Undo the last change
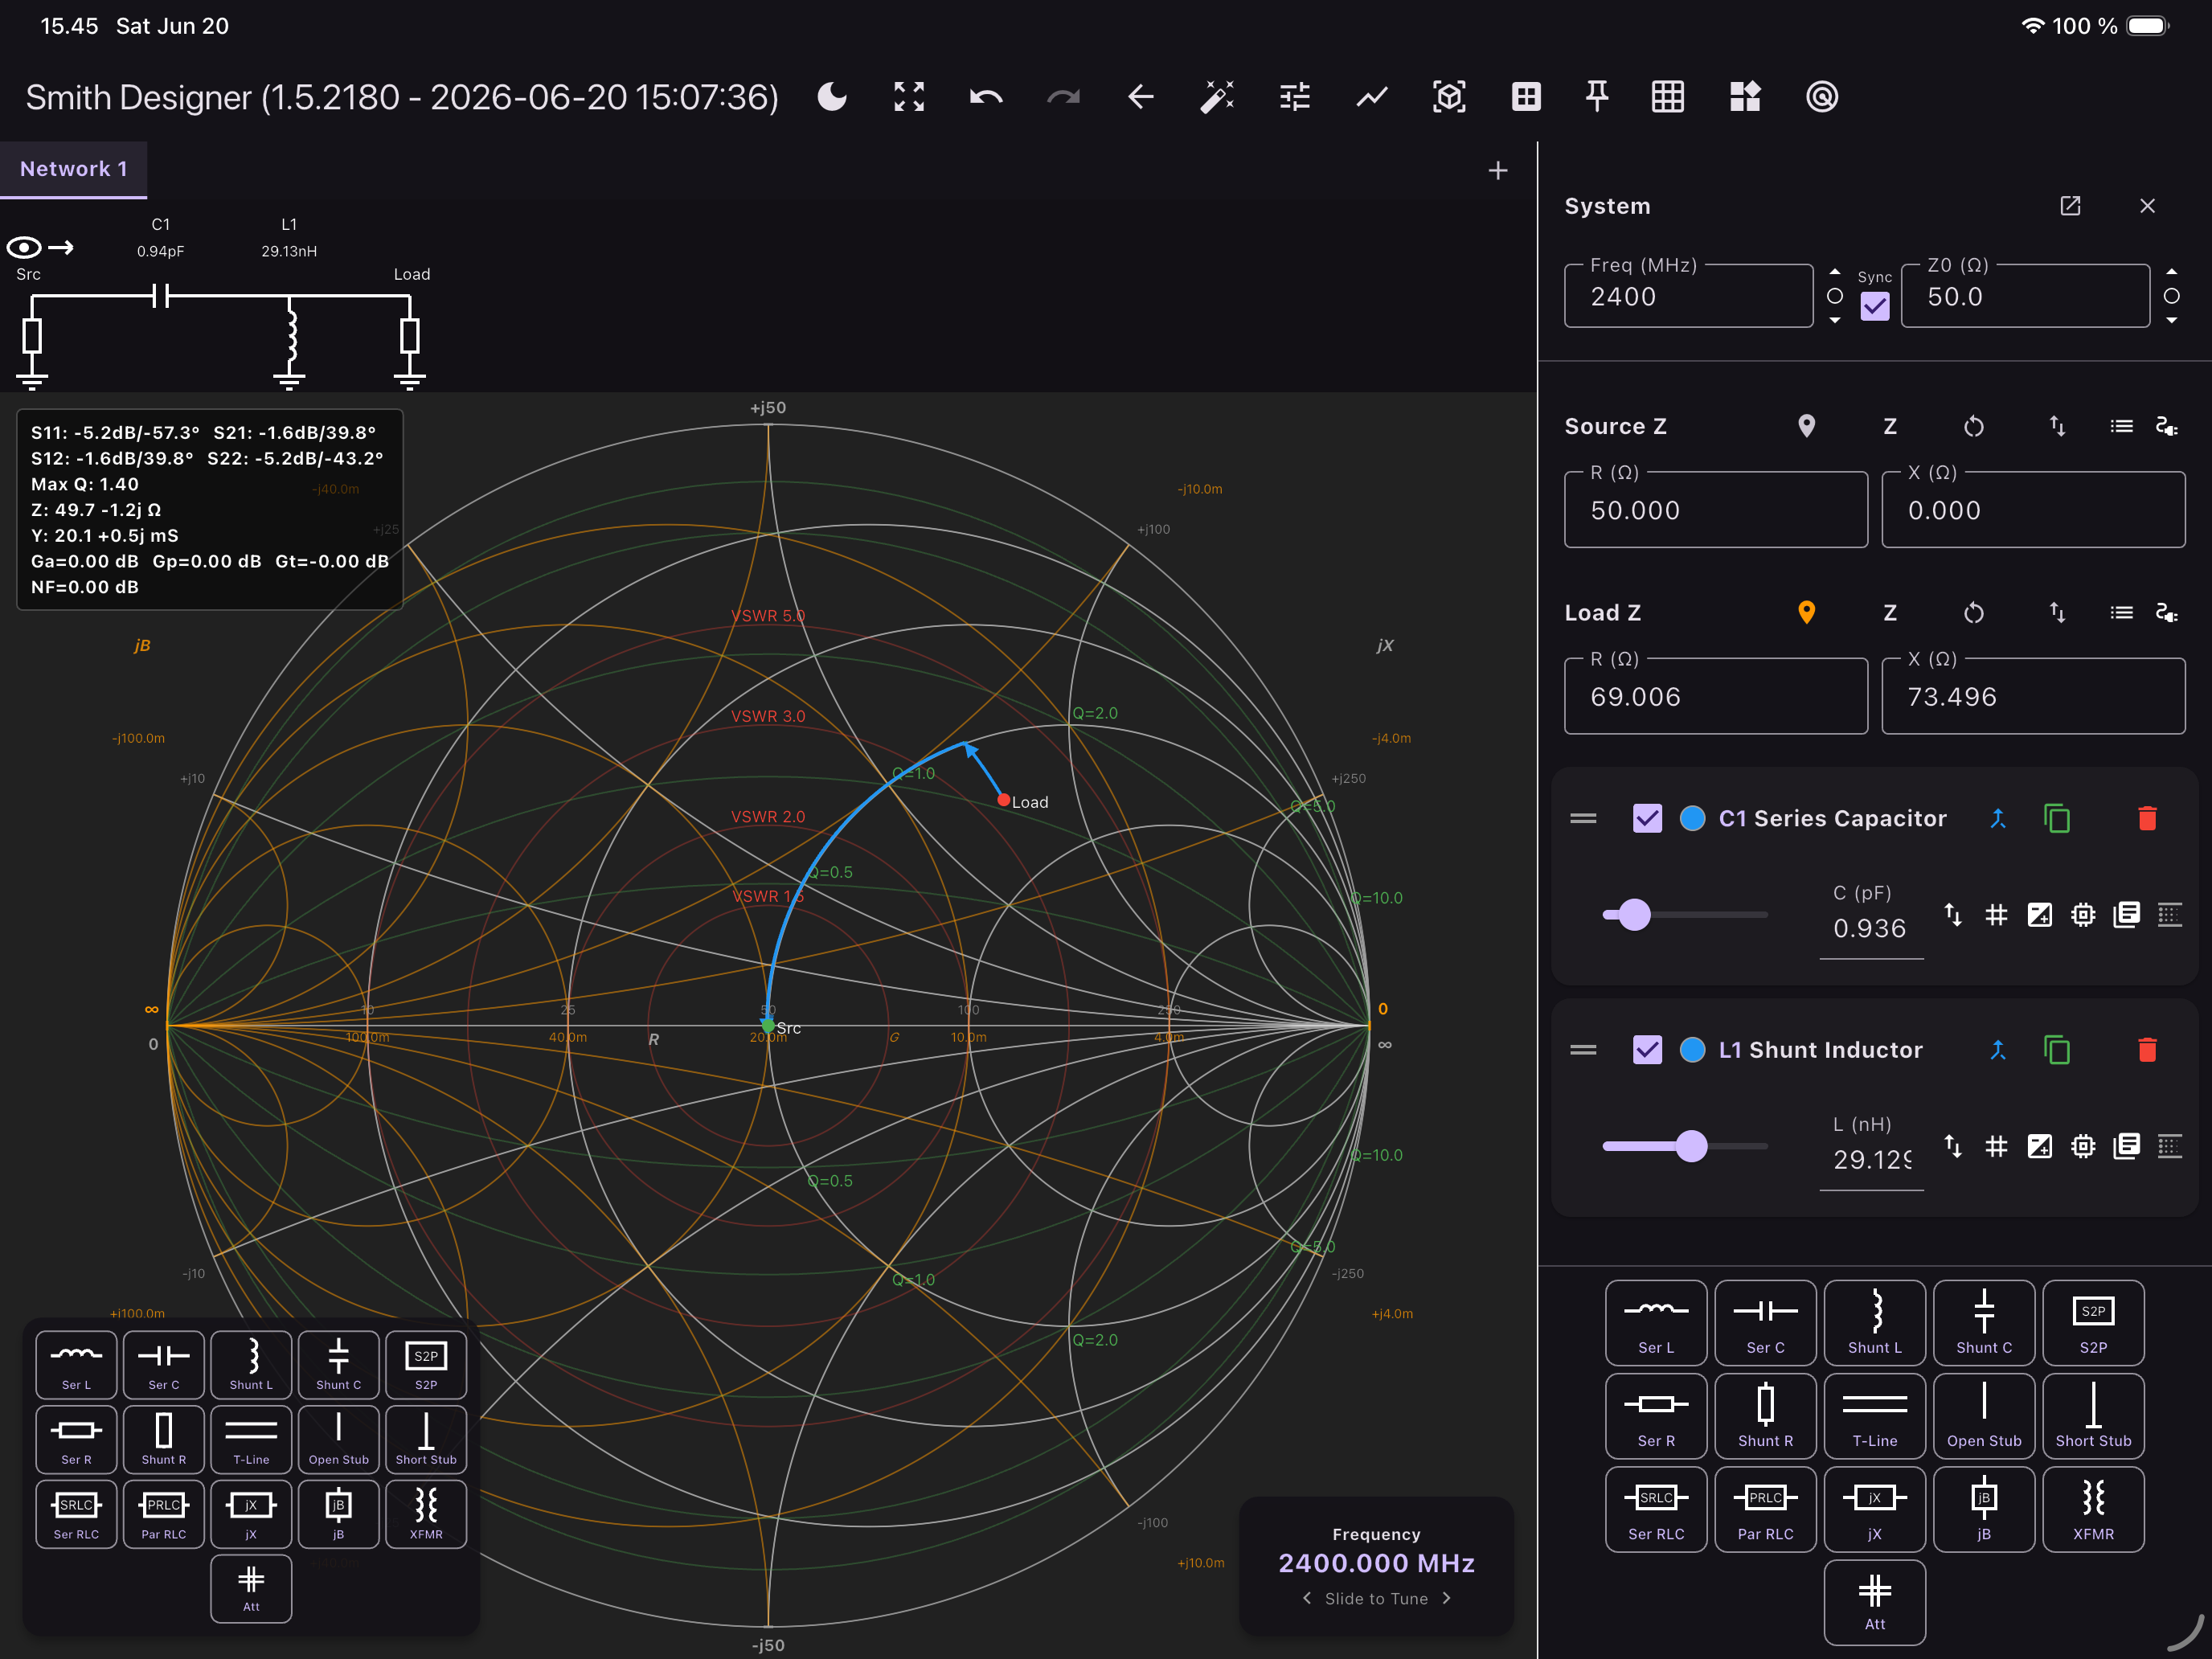The image size is (2212, 1659). coord(986,97)
